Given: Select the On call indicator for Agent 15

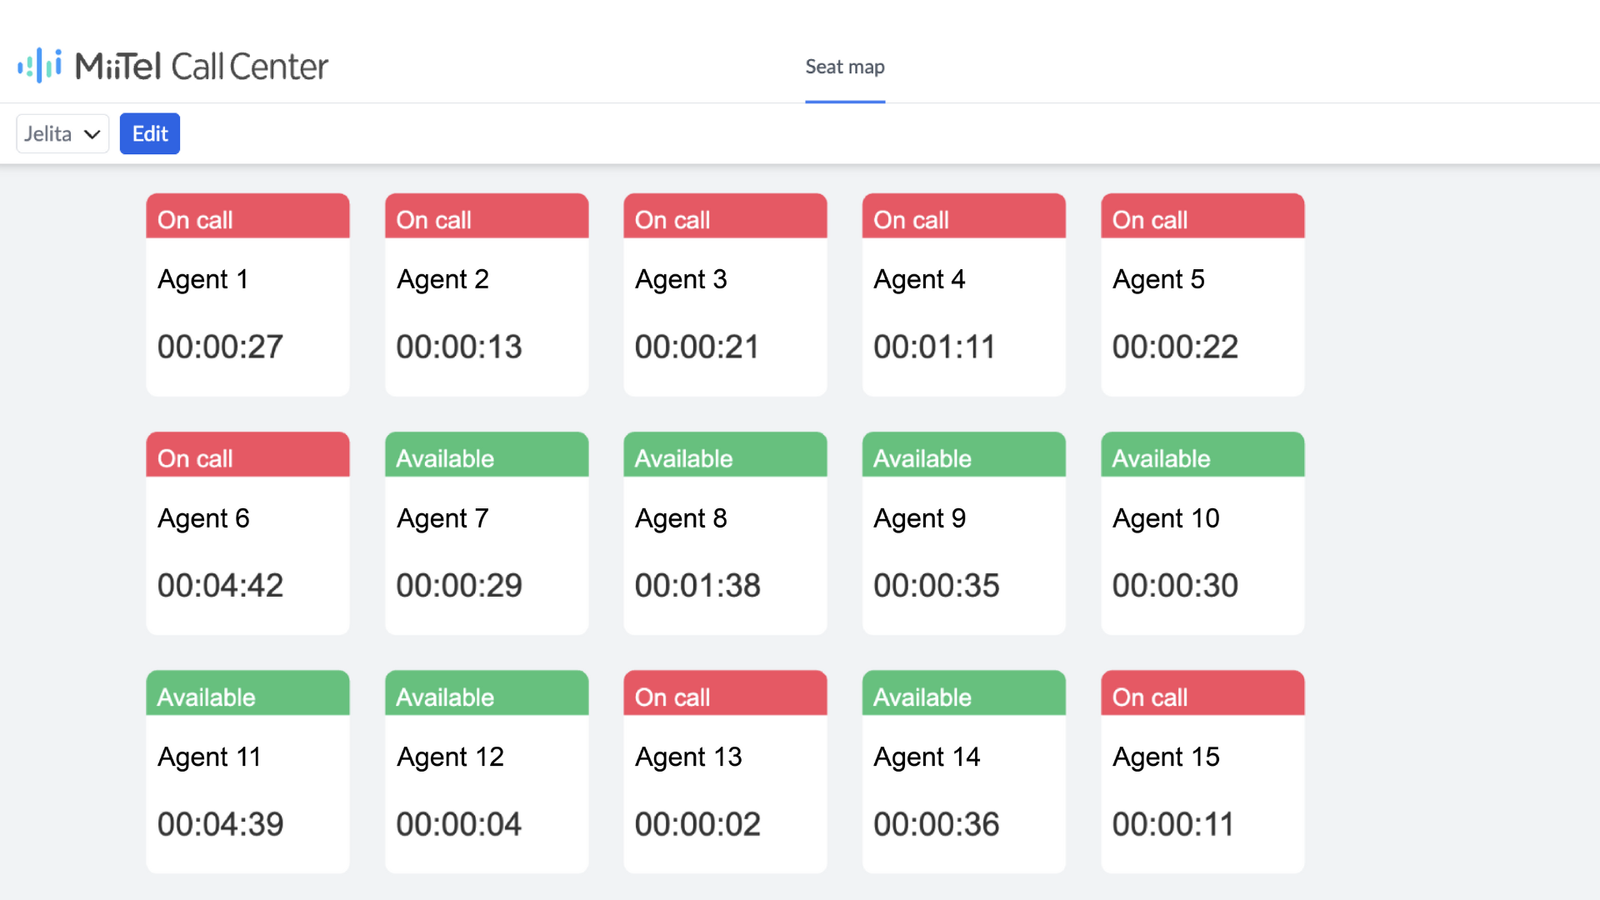Looking at the screenshot, I should [x=1202, y=693].
